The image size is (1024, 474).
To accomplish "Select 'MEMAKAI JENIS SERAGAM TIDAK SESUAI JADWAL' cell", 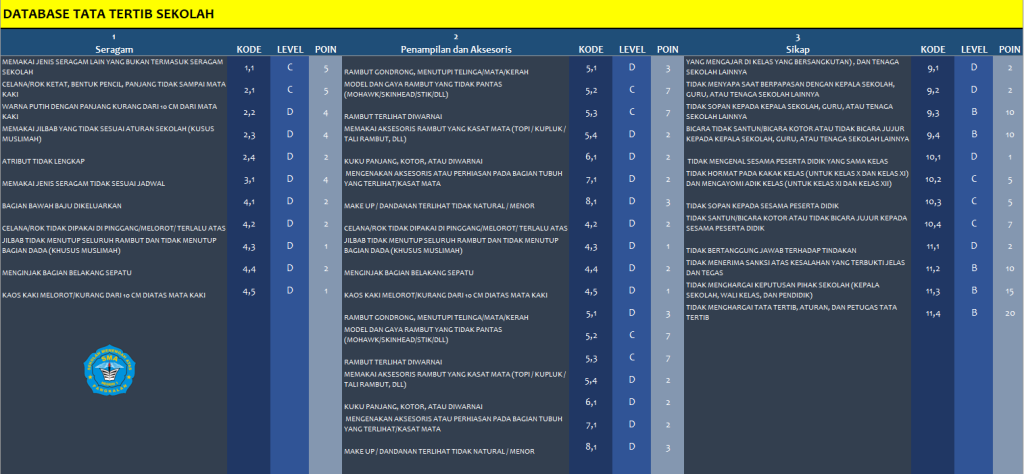I will point(114,179).
